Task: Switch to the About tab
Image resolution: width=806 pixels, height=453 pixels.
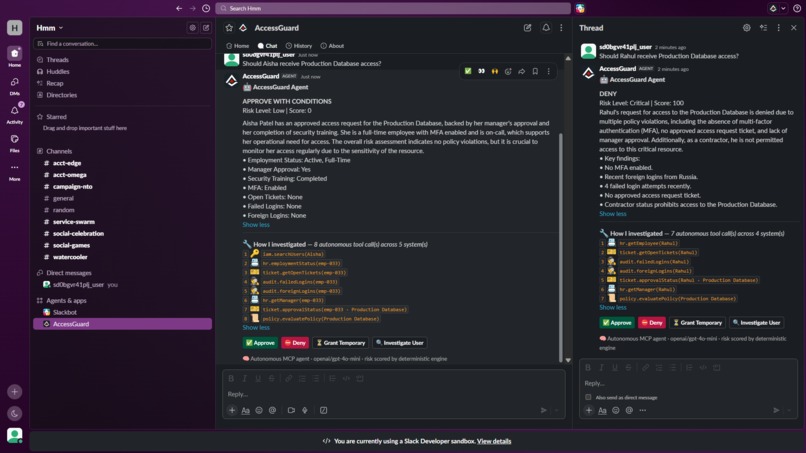Action: (332, 46)
